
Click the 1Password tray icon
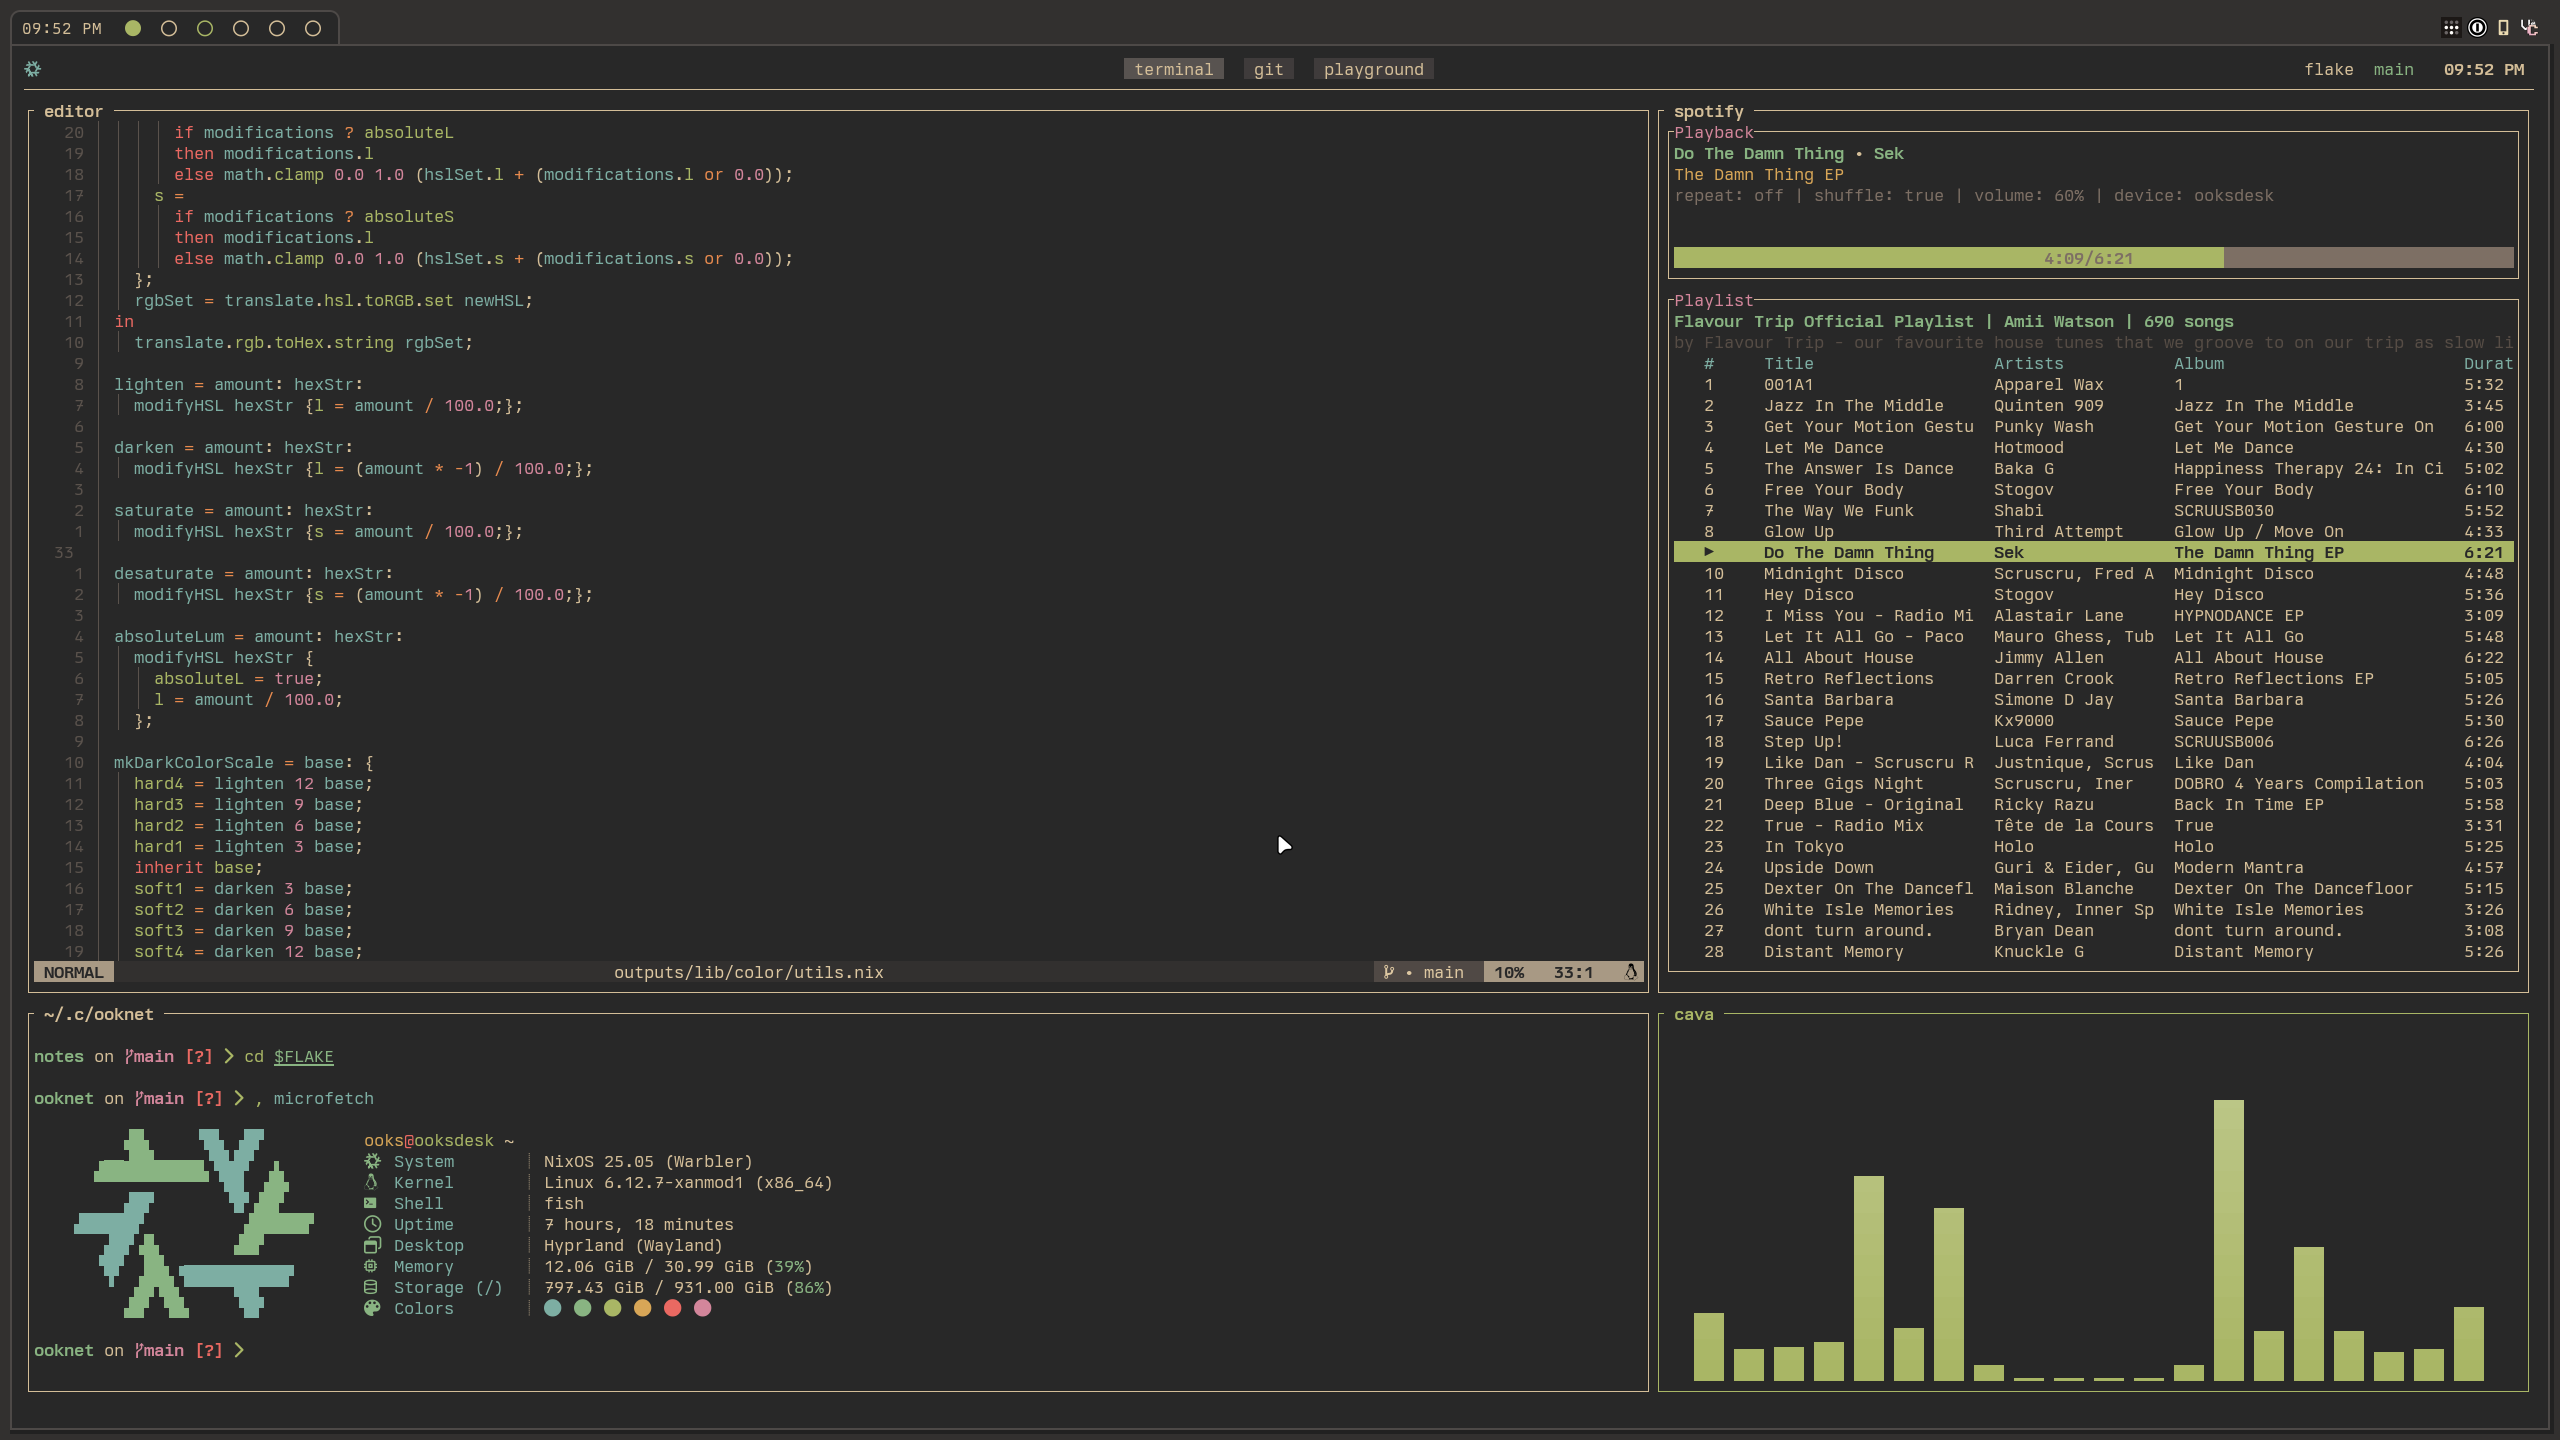(2477, 28)
